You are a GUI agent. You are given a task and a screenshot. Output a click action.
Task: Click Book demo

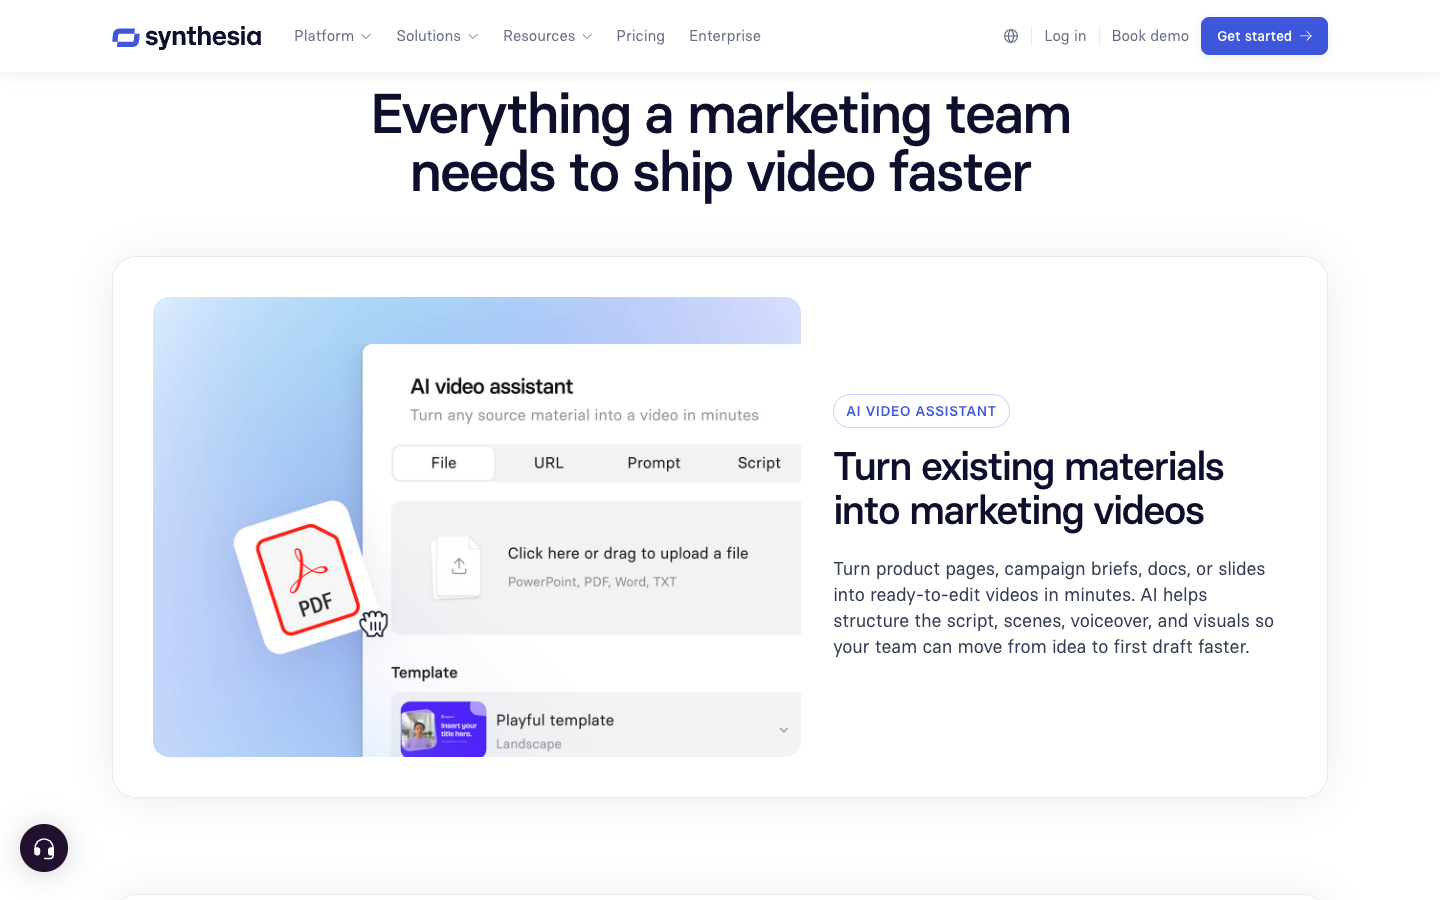click(x=1150, y=36)
